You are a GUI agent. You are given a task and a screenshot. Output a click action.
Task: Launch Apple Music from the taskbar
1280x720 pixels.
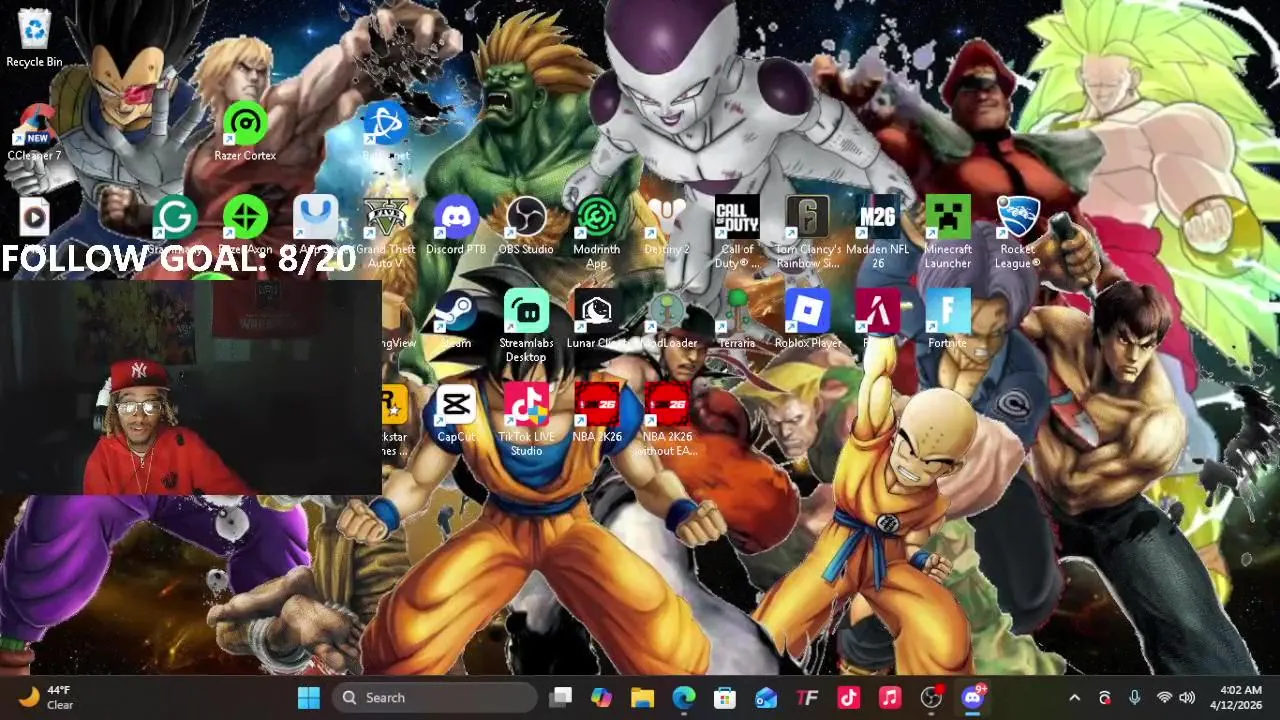[889, 698]
